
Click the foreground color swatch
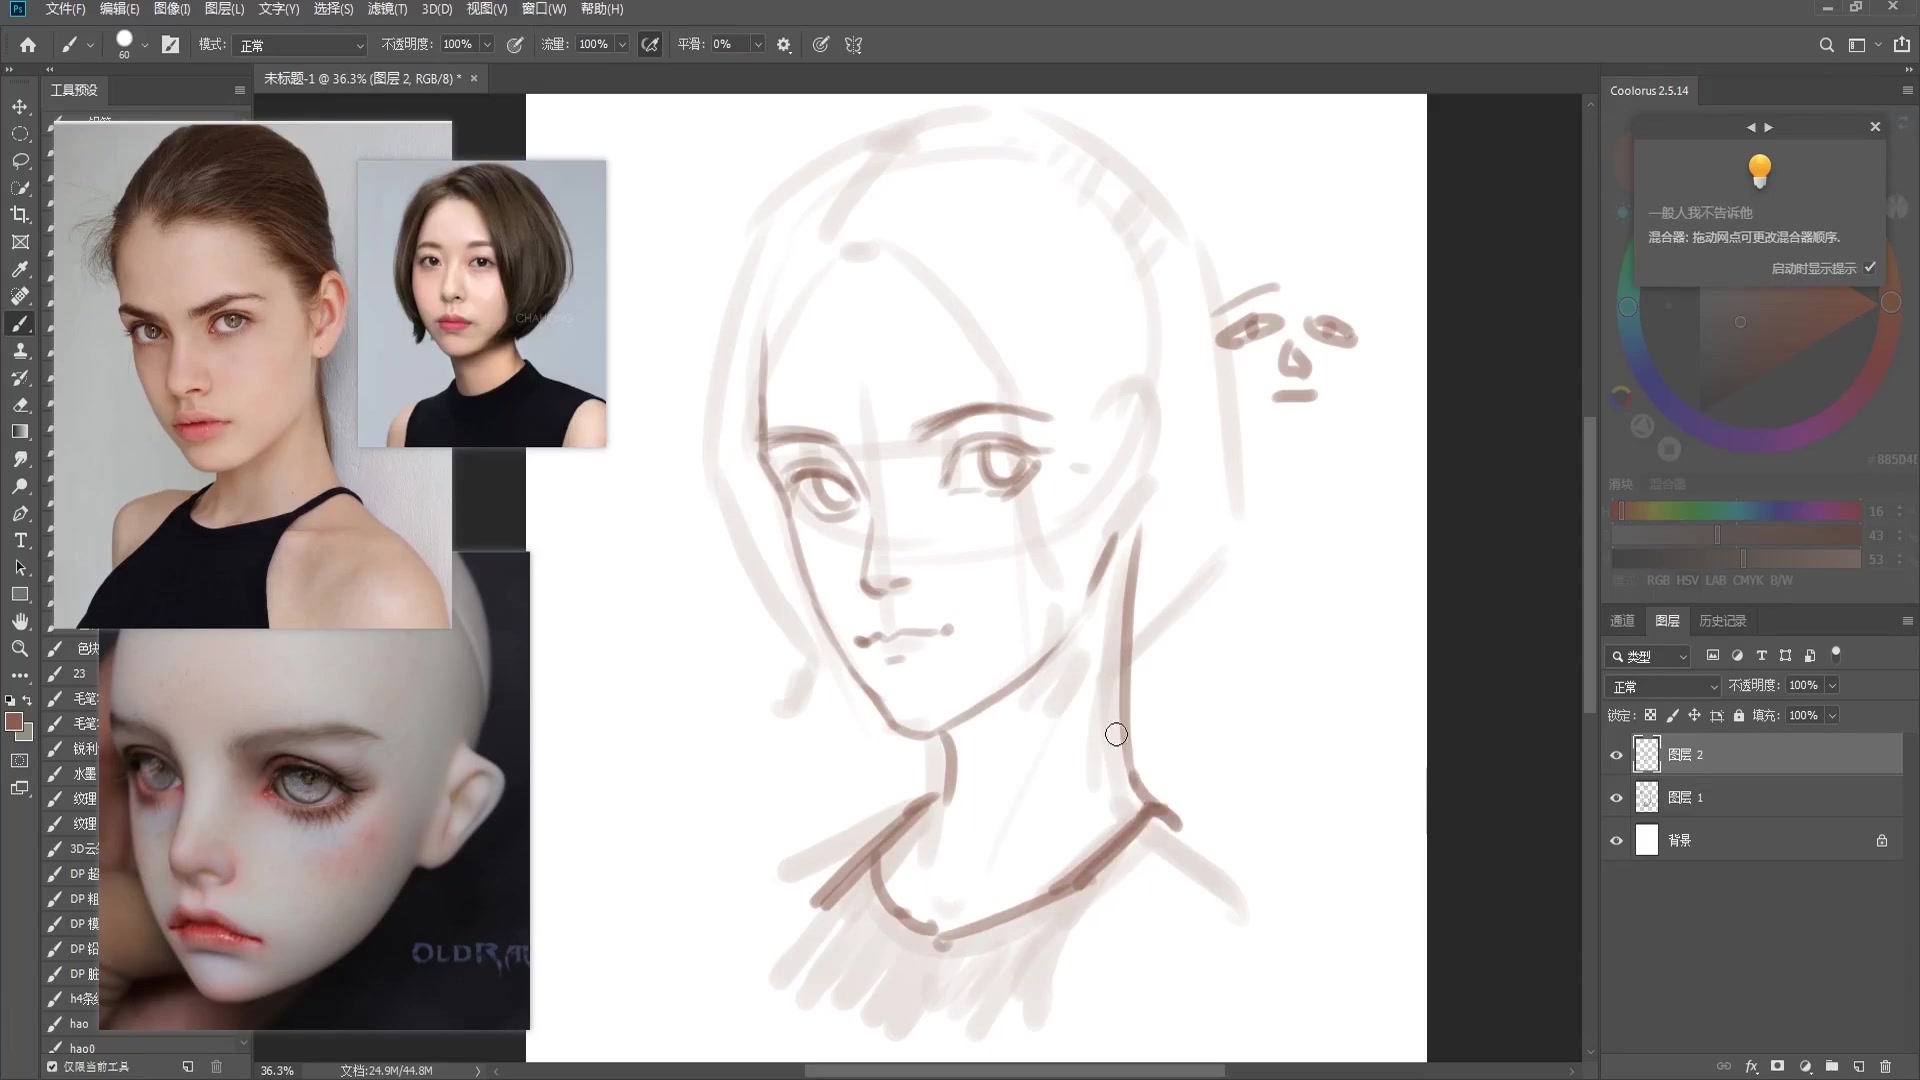pos(14,722)
